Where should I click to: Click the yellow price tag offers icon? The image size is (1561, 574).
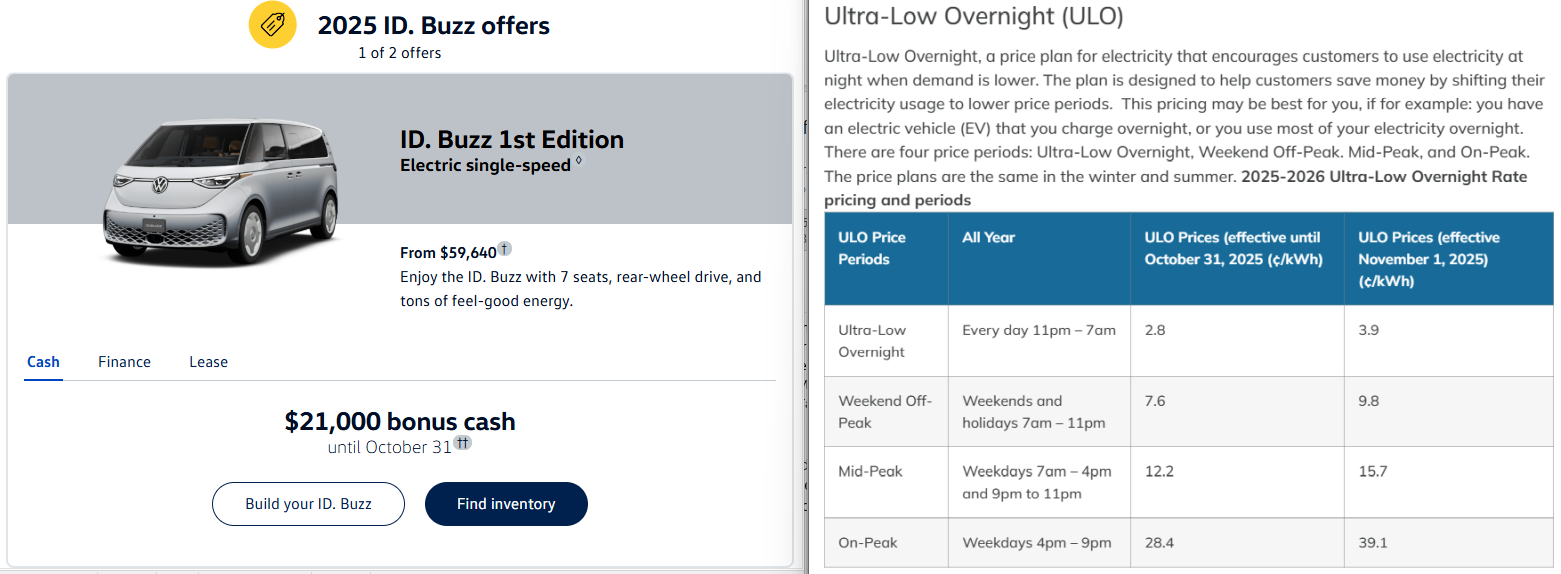272,25
